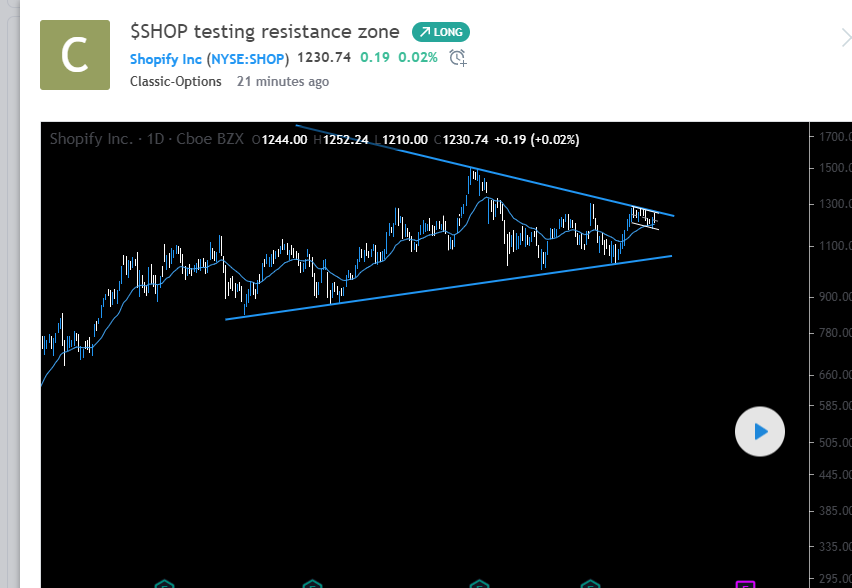
Task: Click the LONG position badge
Action: 441,32
